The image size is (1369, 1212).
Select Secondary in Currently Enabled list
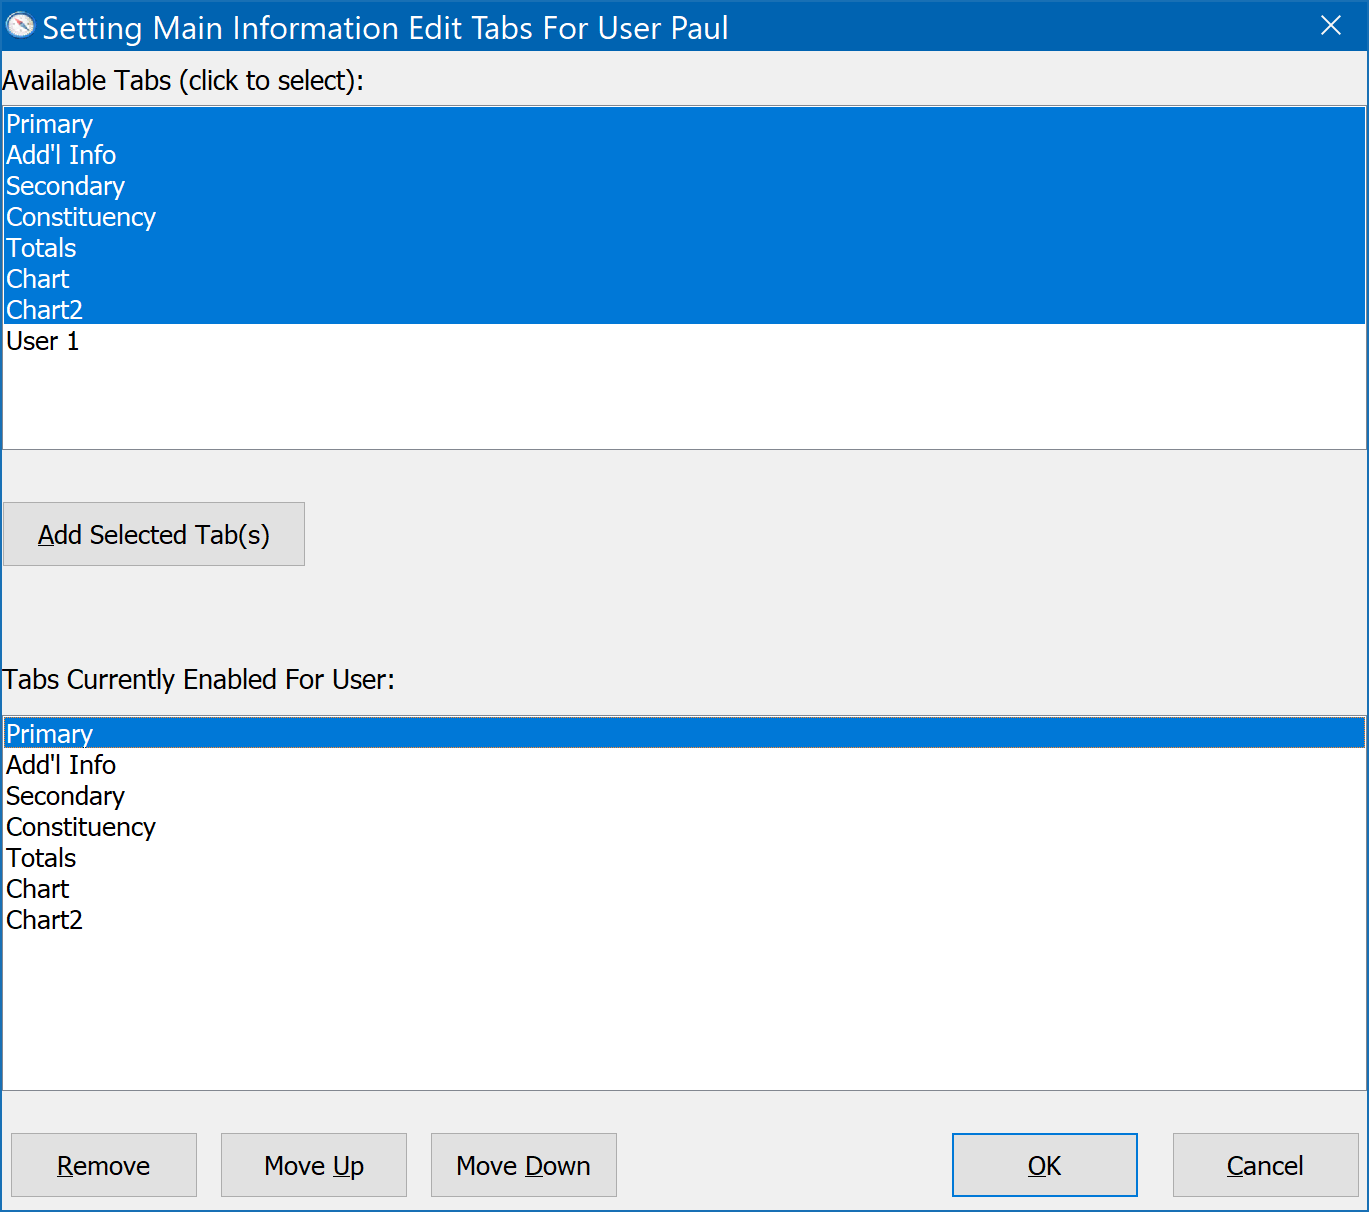(x=684, y=796)
